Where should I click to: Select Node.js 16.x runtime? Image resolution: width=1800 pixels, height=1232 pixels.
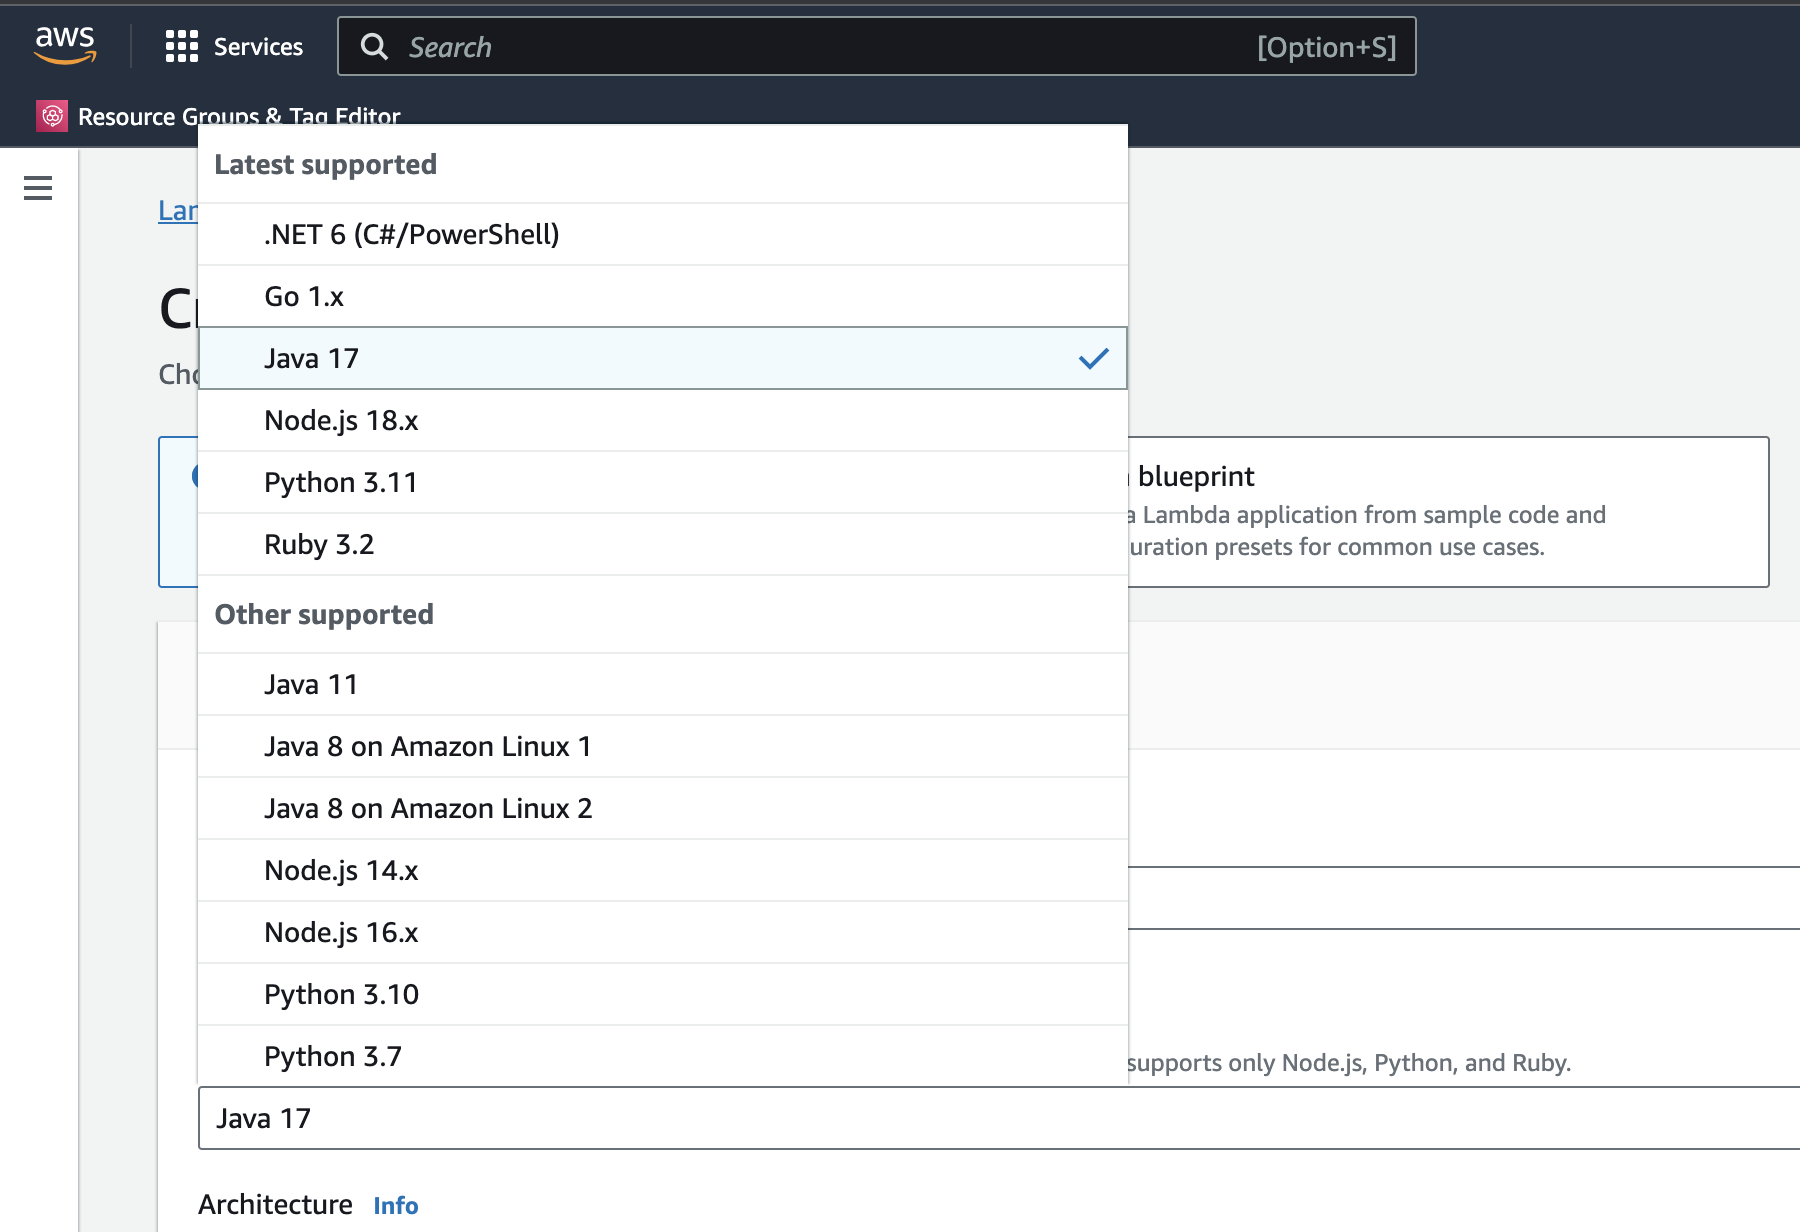click(663, 932)
